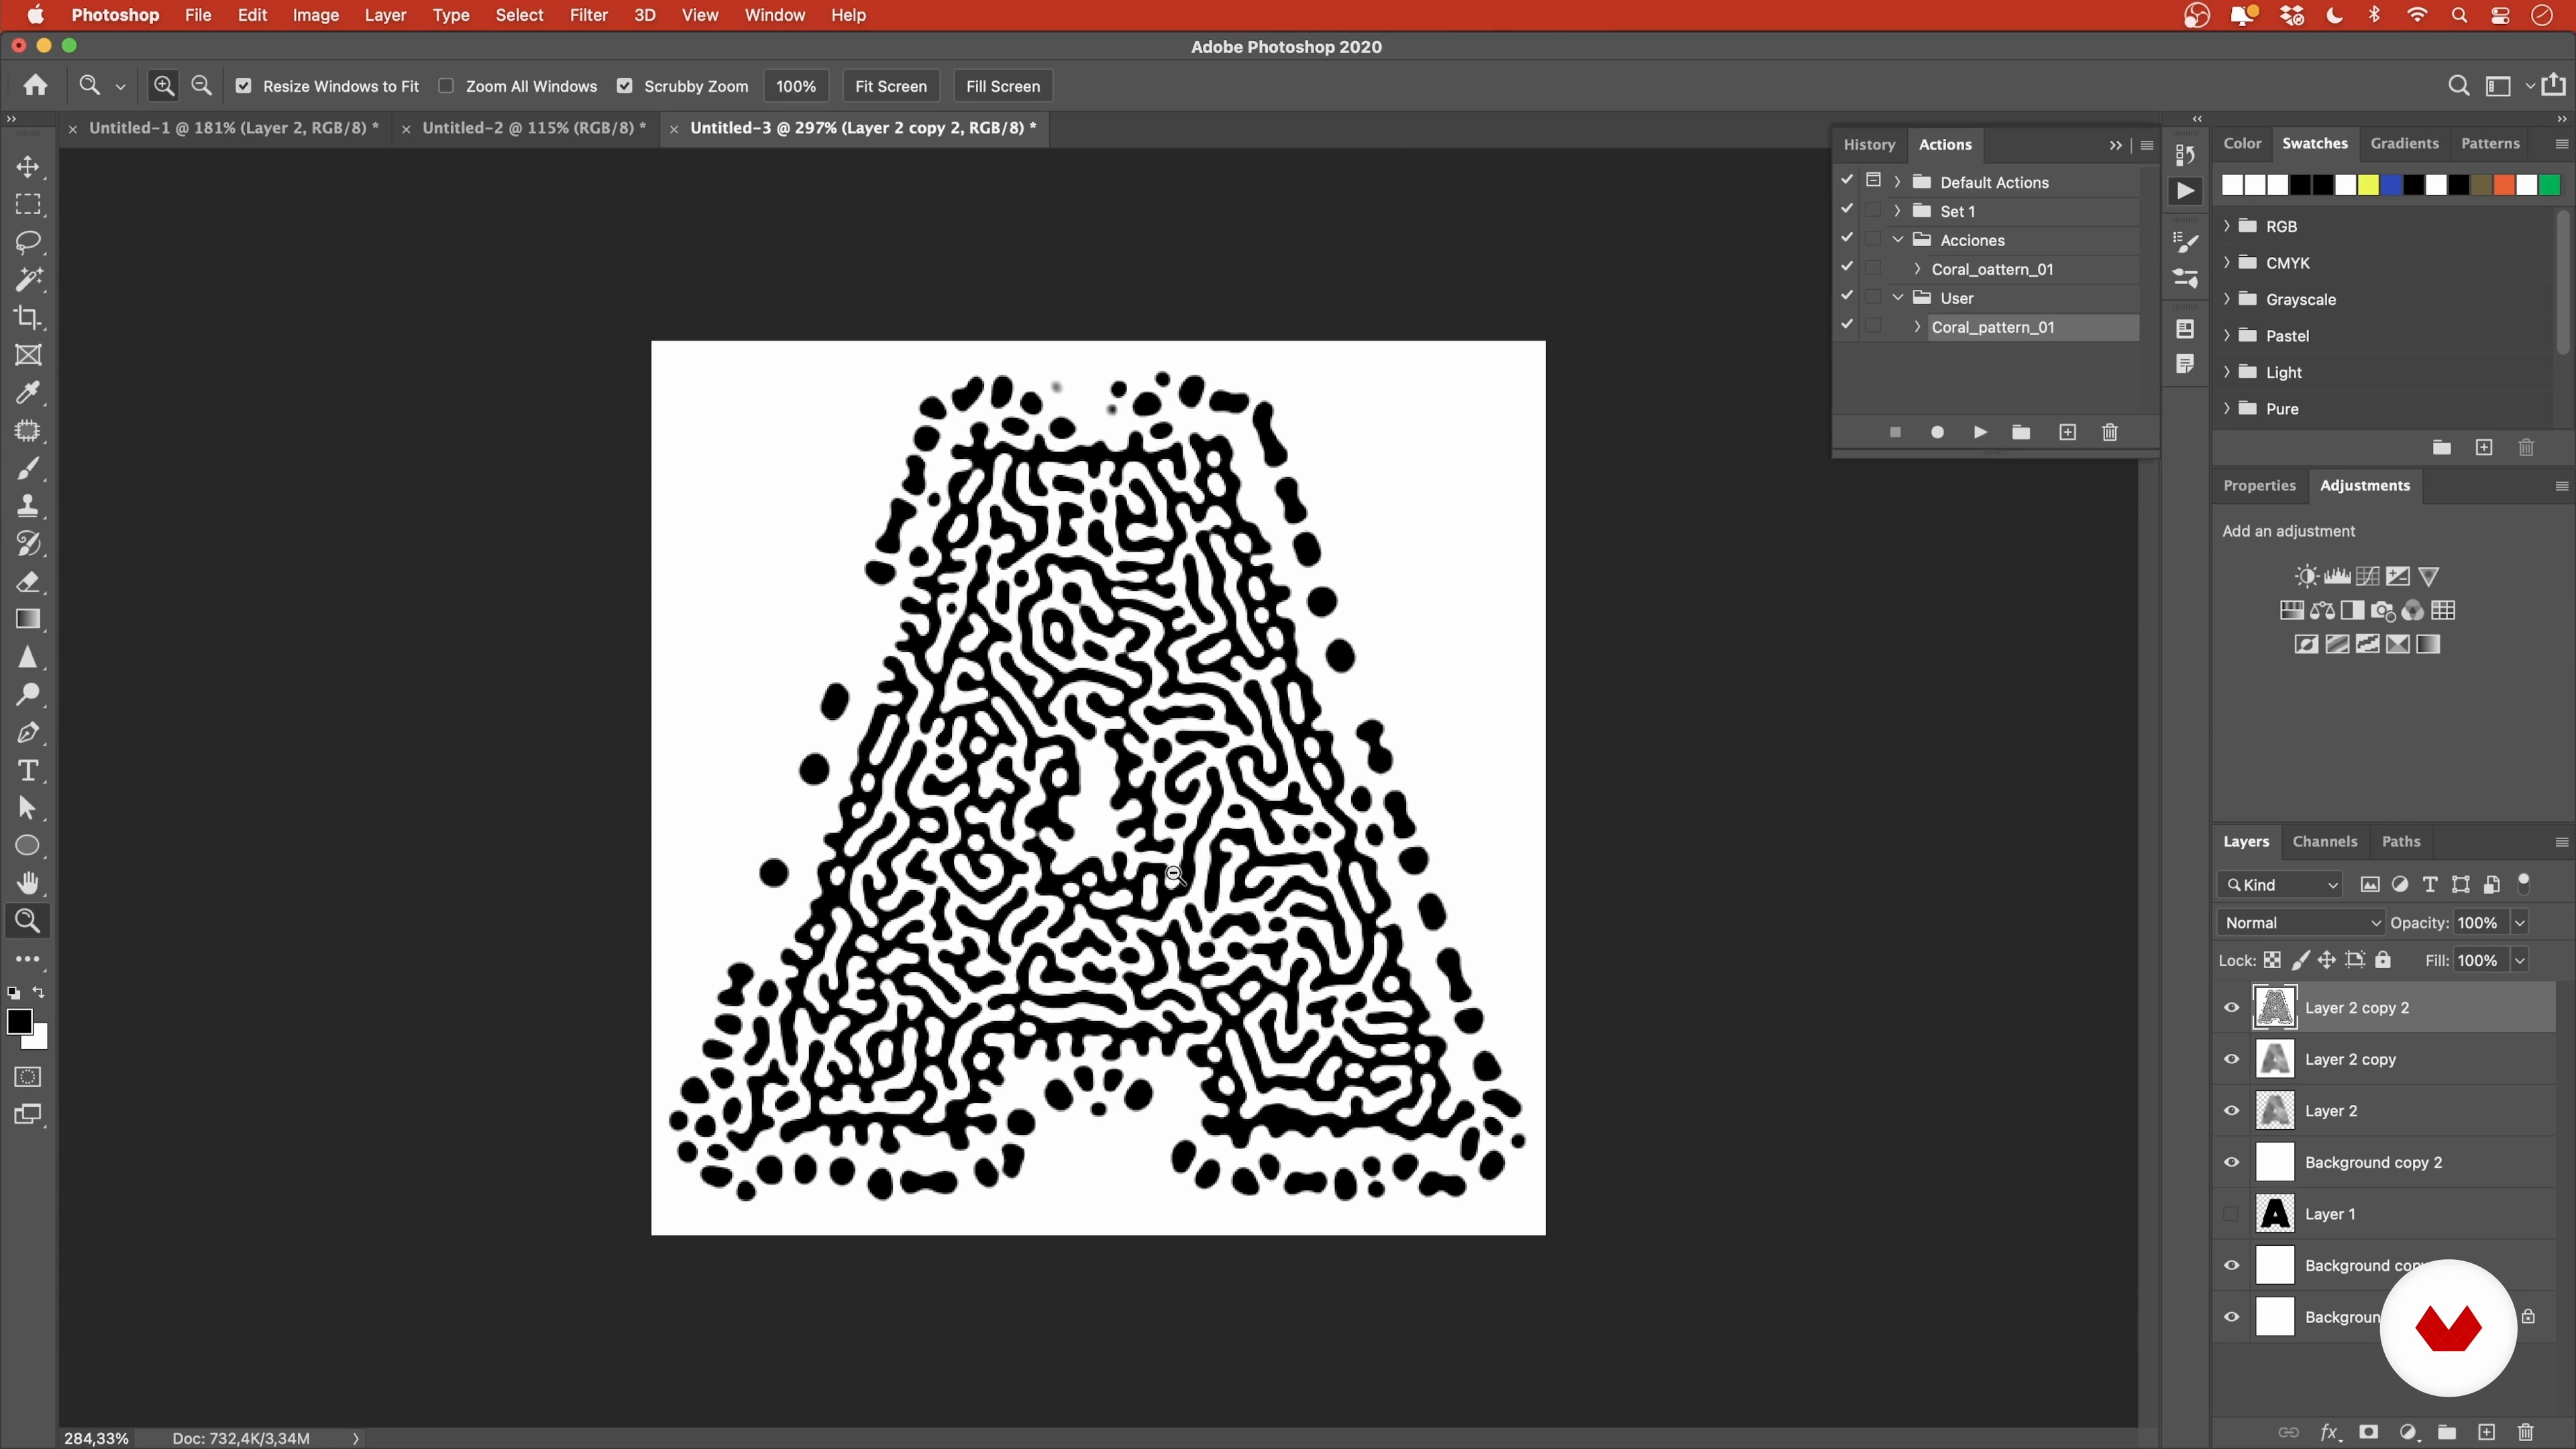
Task: Select the Eraser tool
Action: (28, 582)
